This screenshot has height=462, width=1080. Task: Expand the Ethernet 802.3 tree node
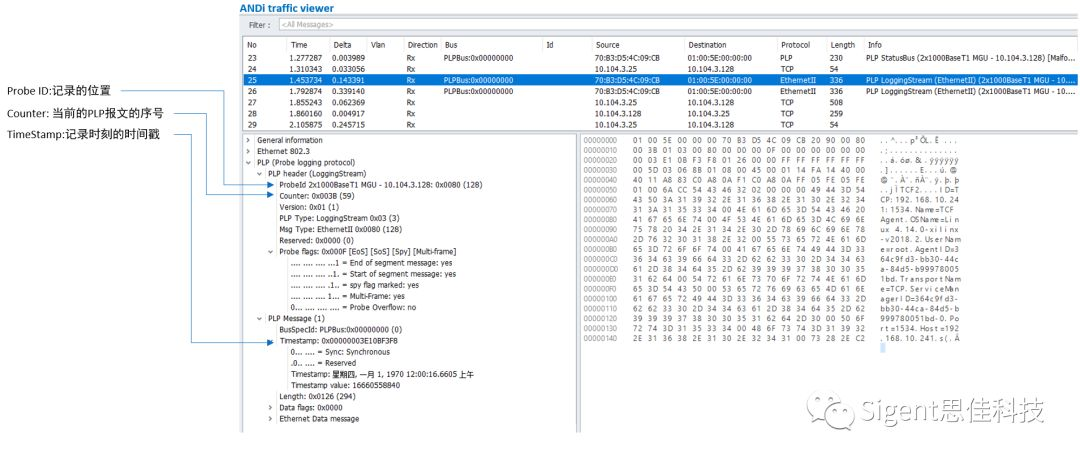(x=249, y=151)
